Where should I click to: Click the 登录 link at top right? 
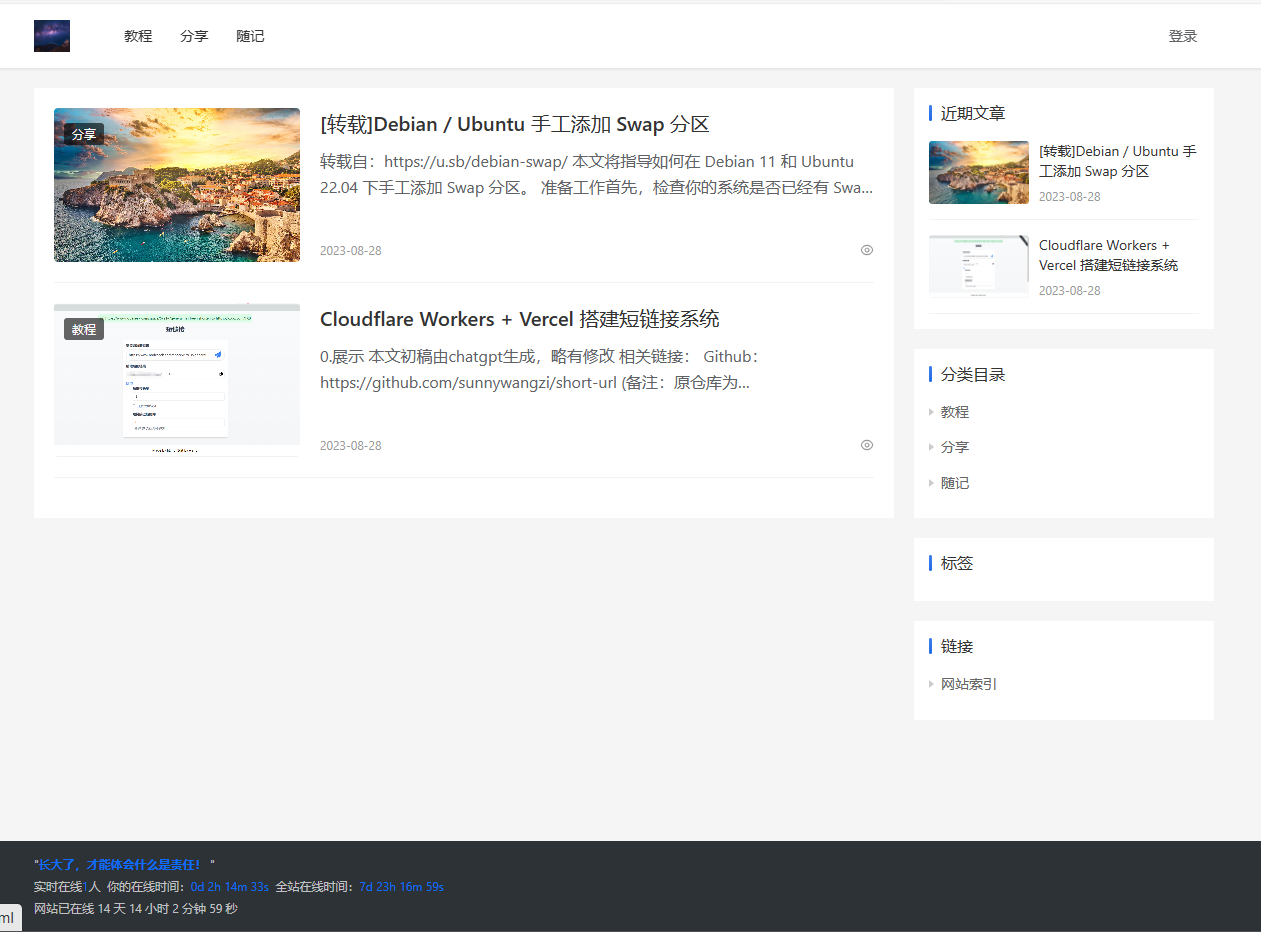(x=1182, y=35)
